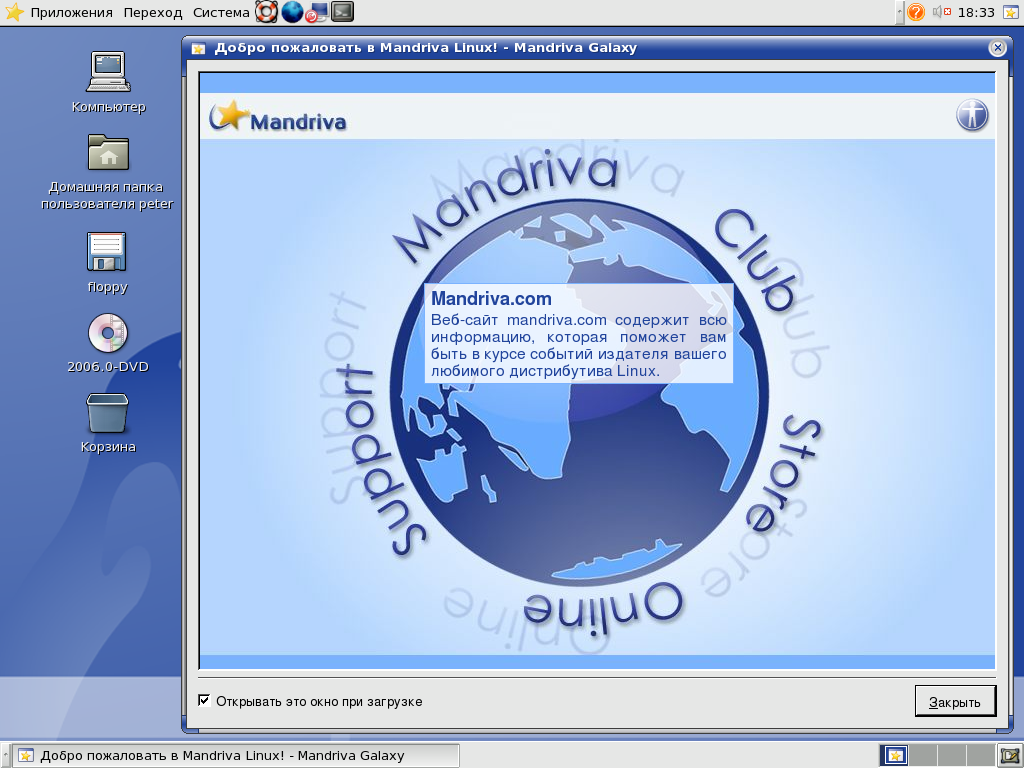1024x768 pixels.
Task: Click the Mandriva Galaxy taskbar button
Action: point(237,756)
